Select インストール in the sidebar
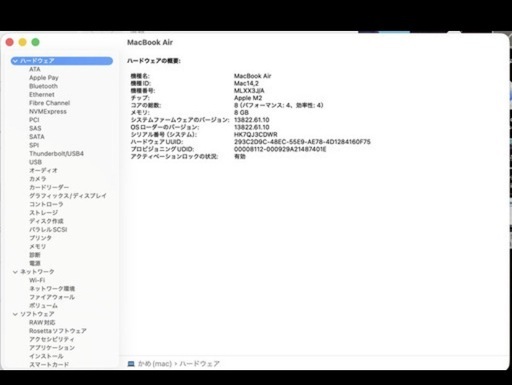 (x=46, y=356)
